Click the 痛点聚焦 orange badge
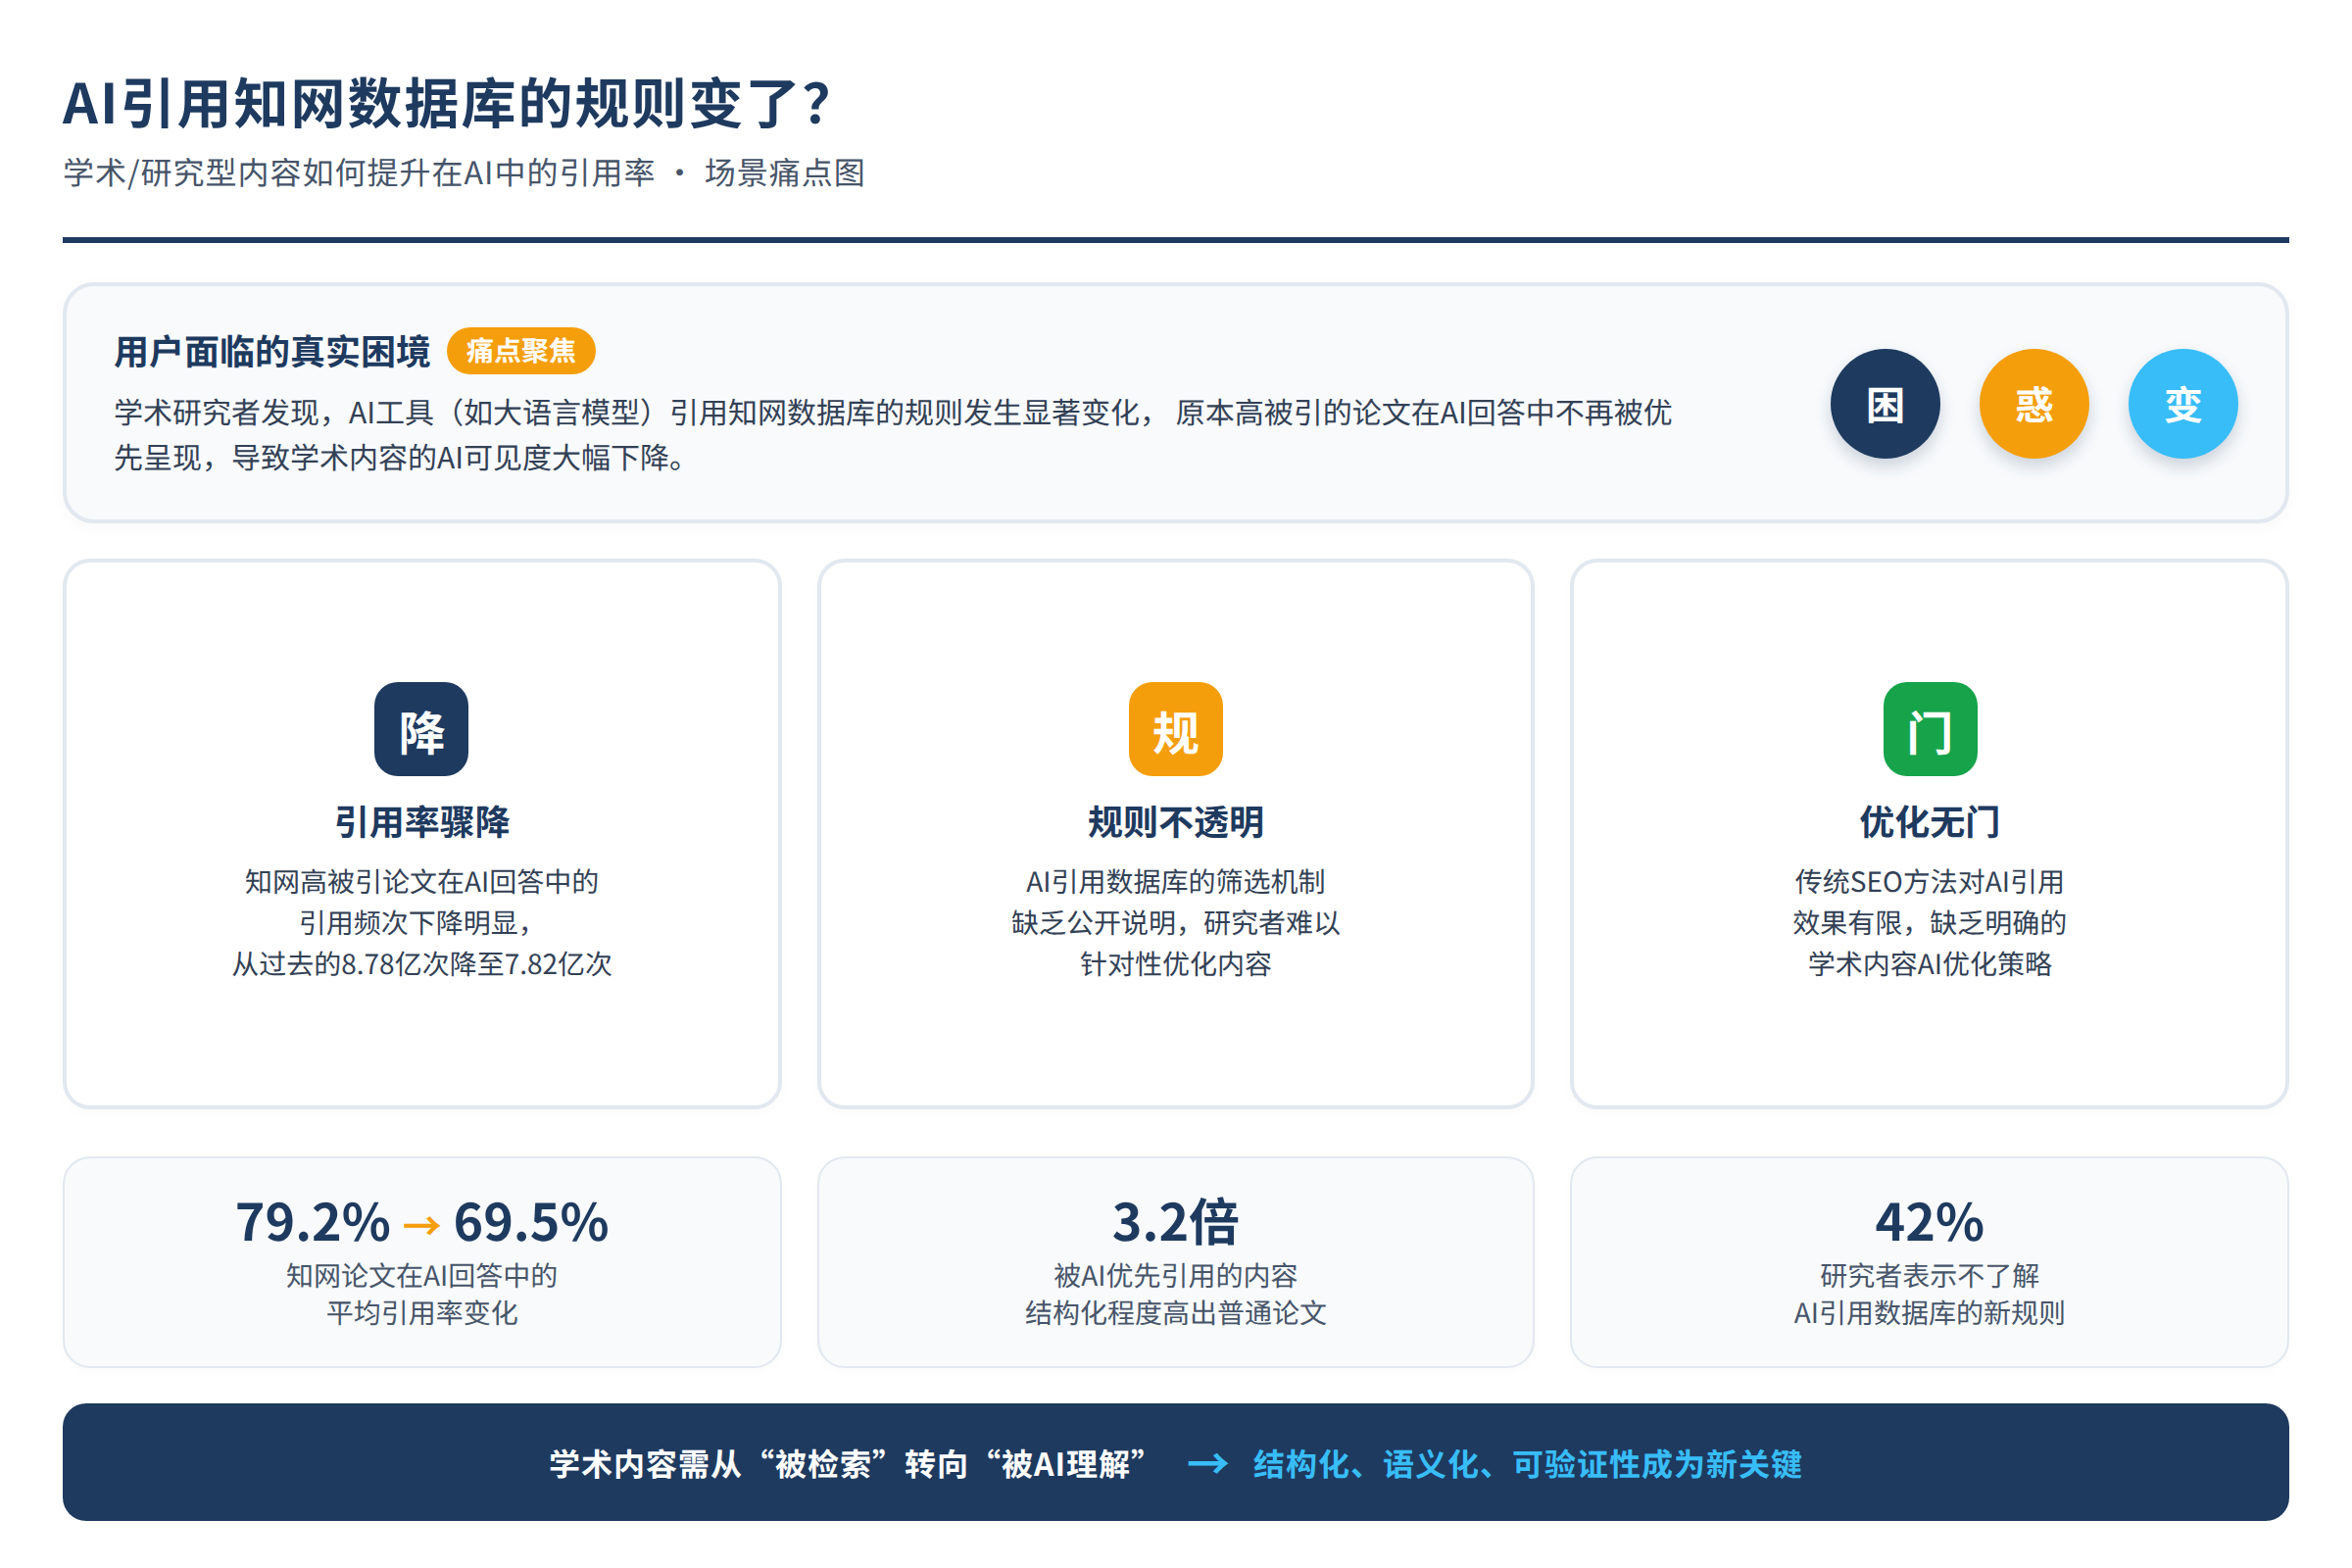The height and width of the screenshot is (1568, 2352). 521,351
